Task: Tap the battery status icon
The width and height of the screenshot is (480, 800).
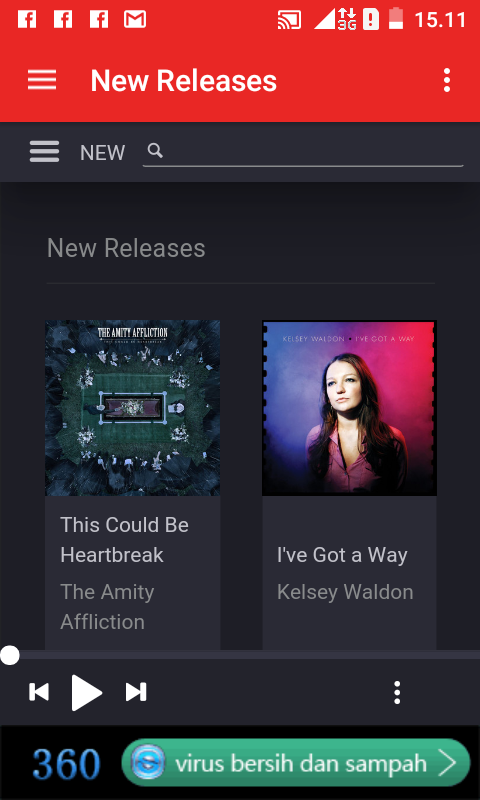Action: click(x=396, y=19)
